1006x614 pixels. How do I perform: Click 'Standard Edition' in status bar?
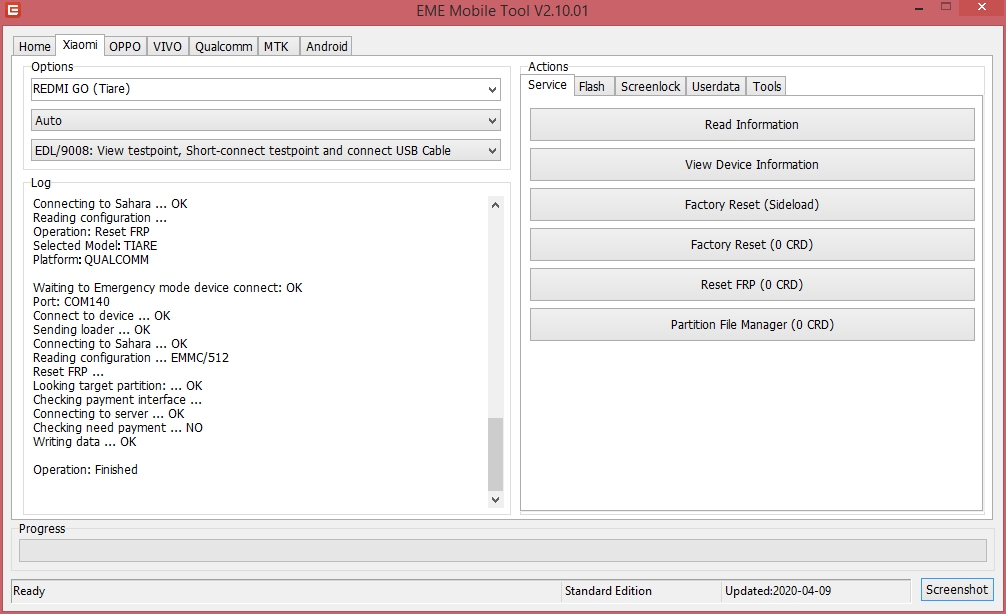[608, 591]
